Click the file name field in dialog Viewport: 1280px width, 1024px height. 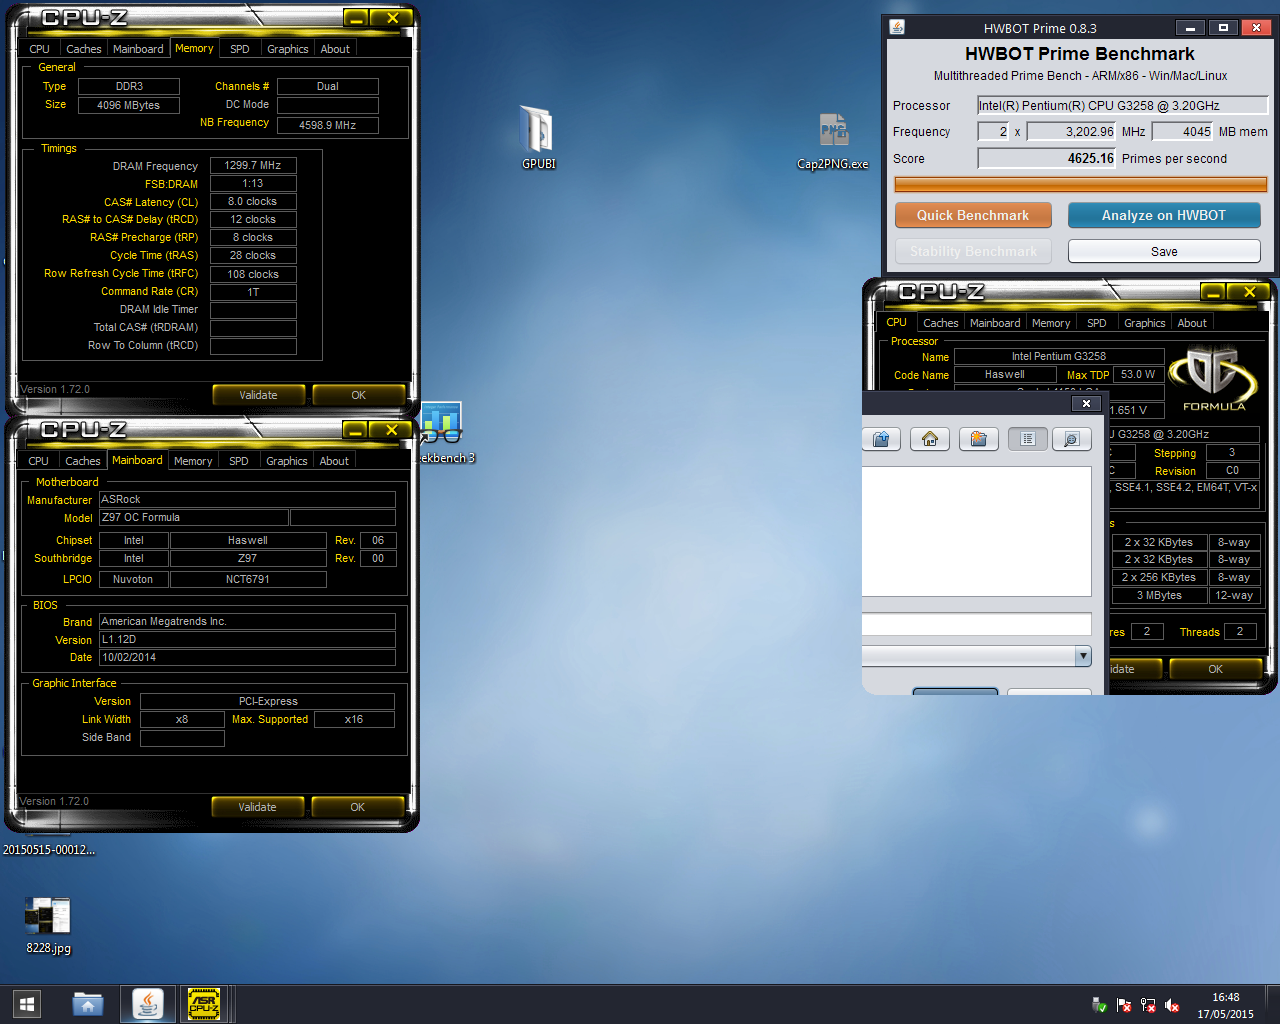coord(976,624)
